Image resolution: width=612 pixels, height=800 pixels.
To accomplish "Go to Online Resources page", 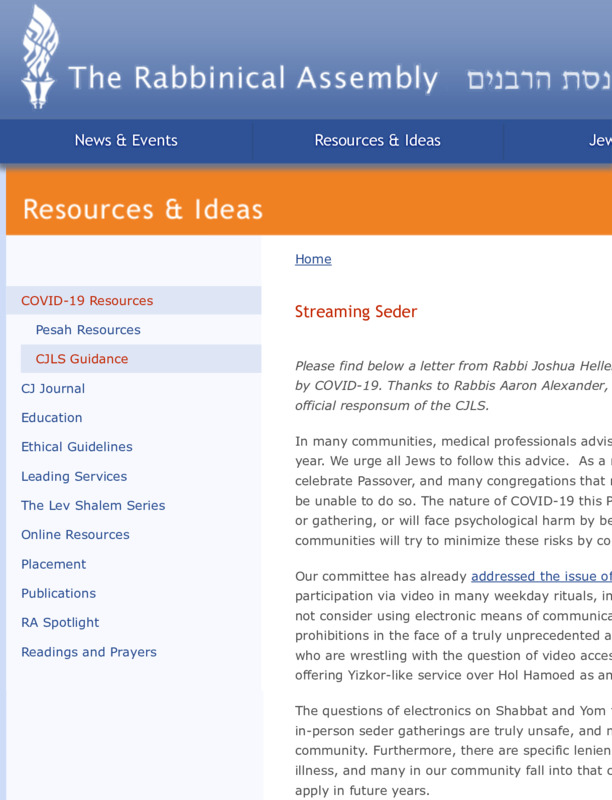I will pyautogui.click(x=75, y=534).
